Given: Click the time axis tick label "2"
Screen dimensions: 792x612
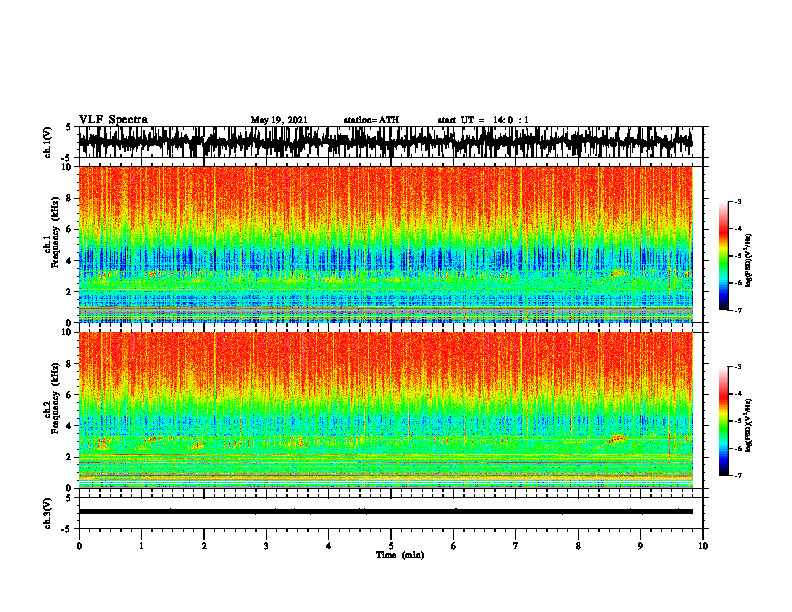Looking at the screenshot, I should tap(204, 546).
